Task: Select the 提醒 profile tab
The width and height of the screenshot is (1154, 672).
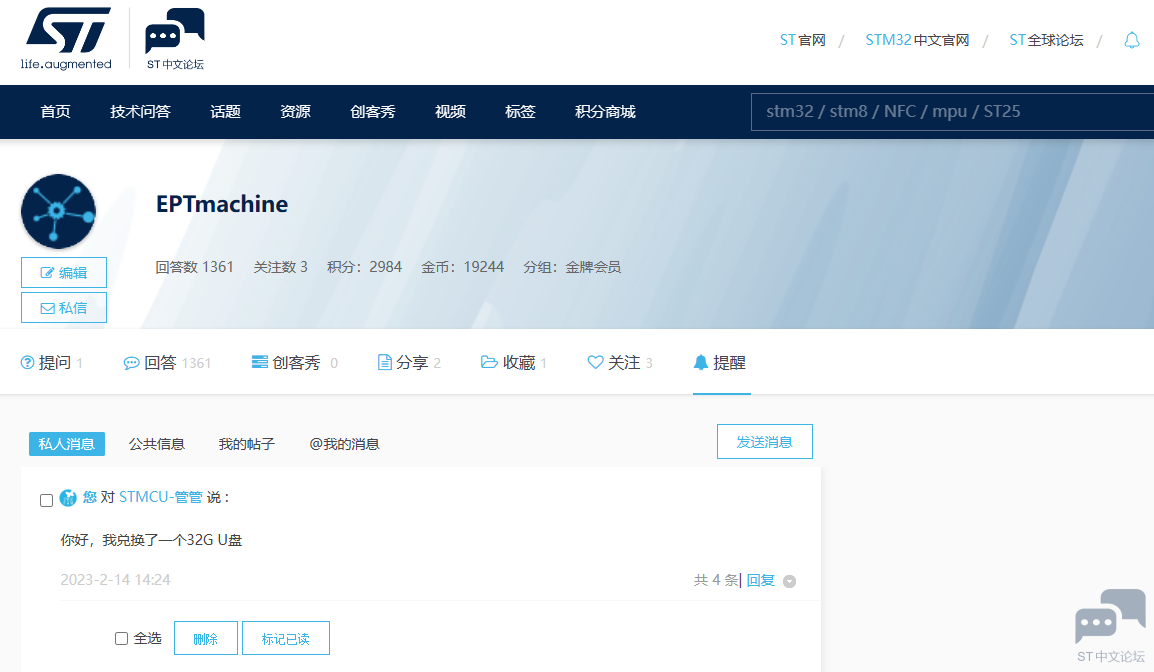Action: (721, 363)
